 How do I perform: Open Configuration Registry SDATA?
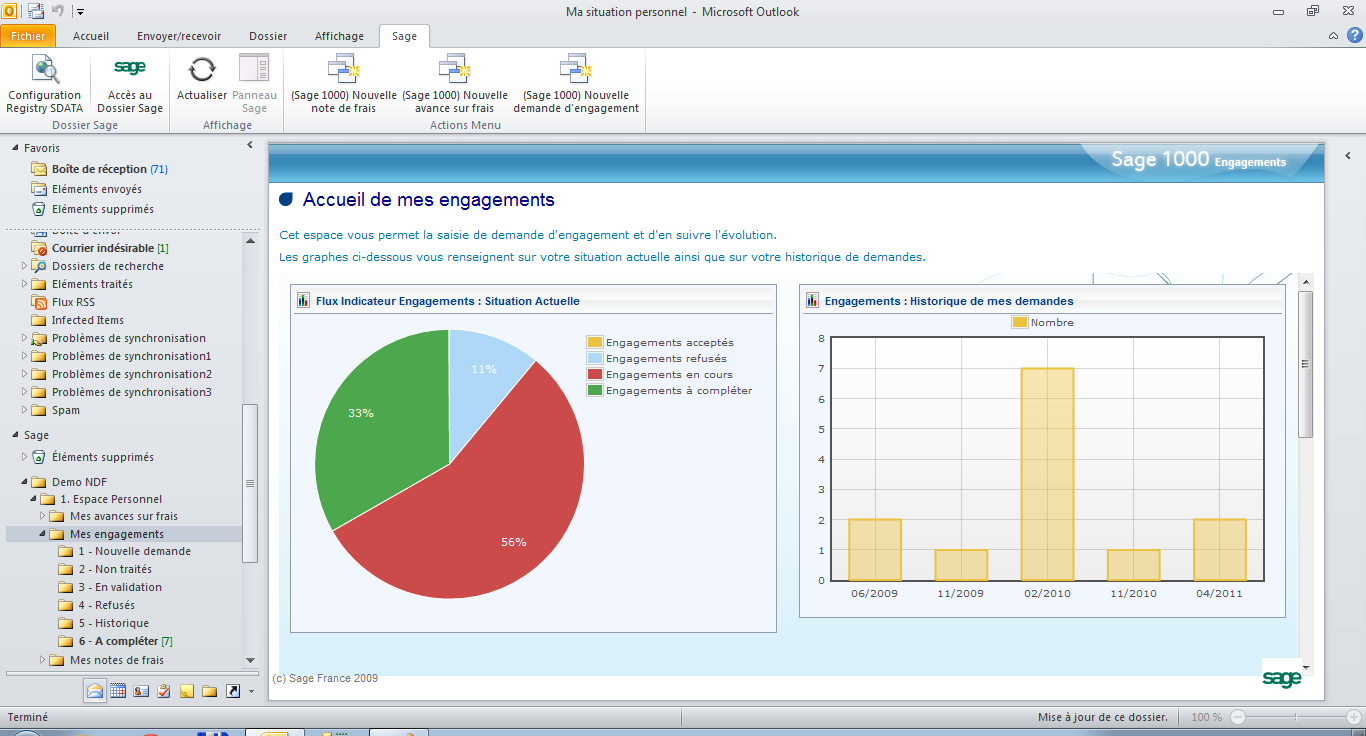[x=44, y=84]
